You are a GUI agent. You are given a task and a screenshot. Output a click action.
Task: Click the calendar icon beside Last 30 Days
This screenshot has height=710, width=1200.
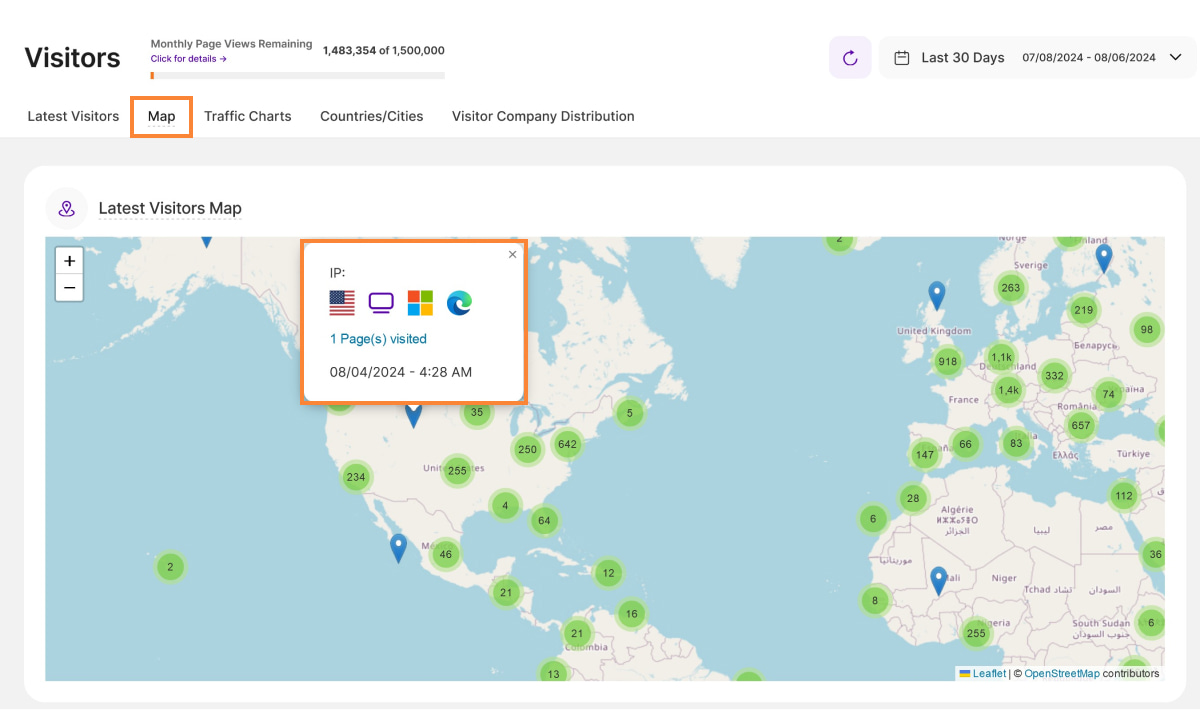(x=904, y=57)
